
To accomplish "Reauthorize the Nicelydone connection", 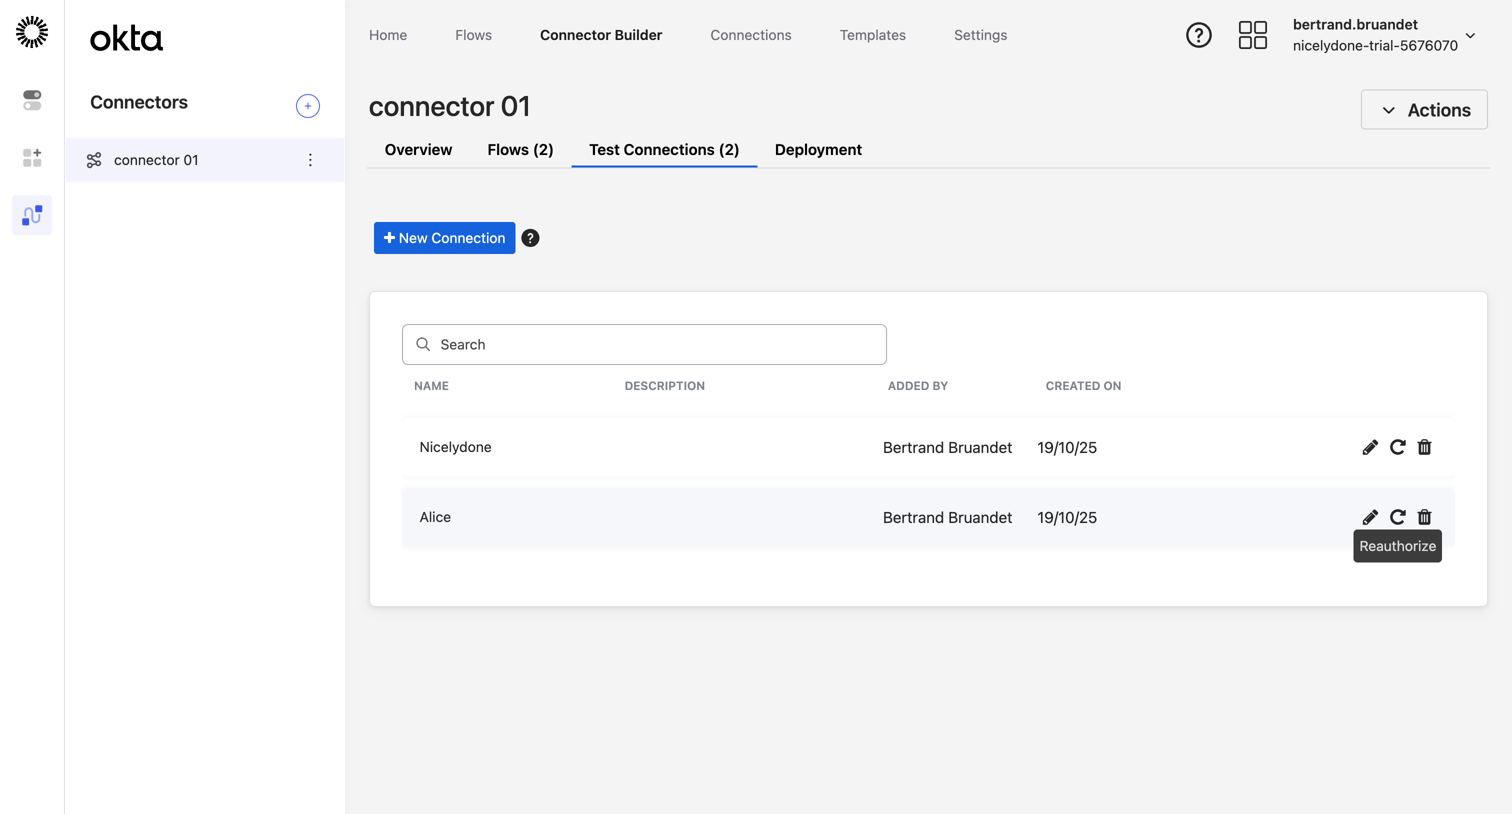I will pos(1398,447).
